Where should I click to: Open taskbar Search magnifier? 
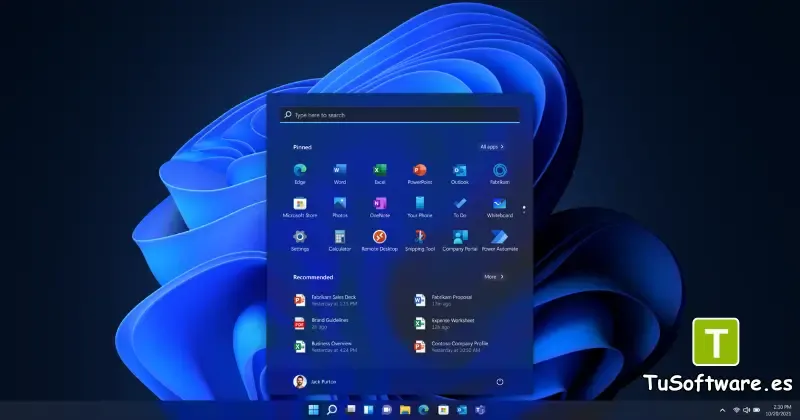click(332, 410)
